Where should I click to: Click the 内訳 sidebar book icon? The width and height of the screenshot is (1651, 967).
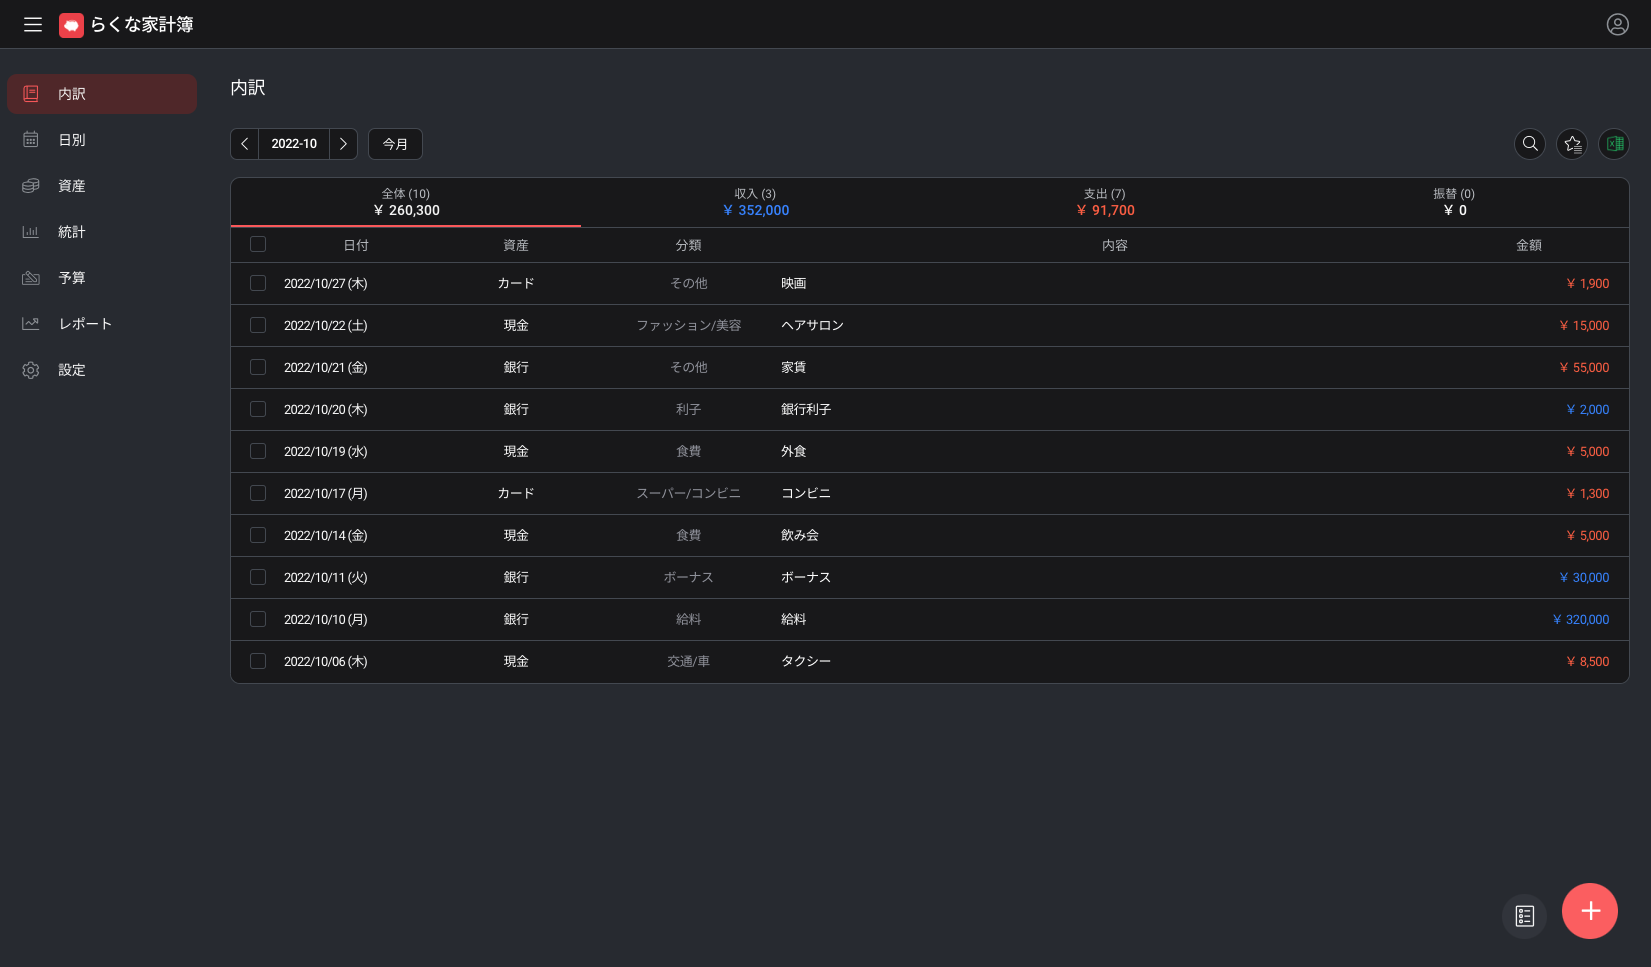click(31, 93)
